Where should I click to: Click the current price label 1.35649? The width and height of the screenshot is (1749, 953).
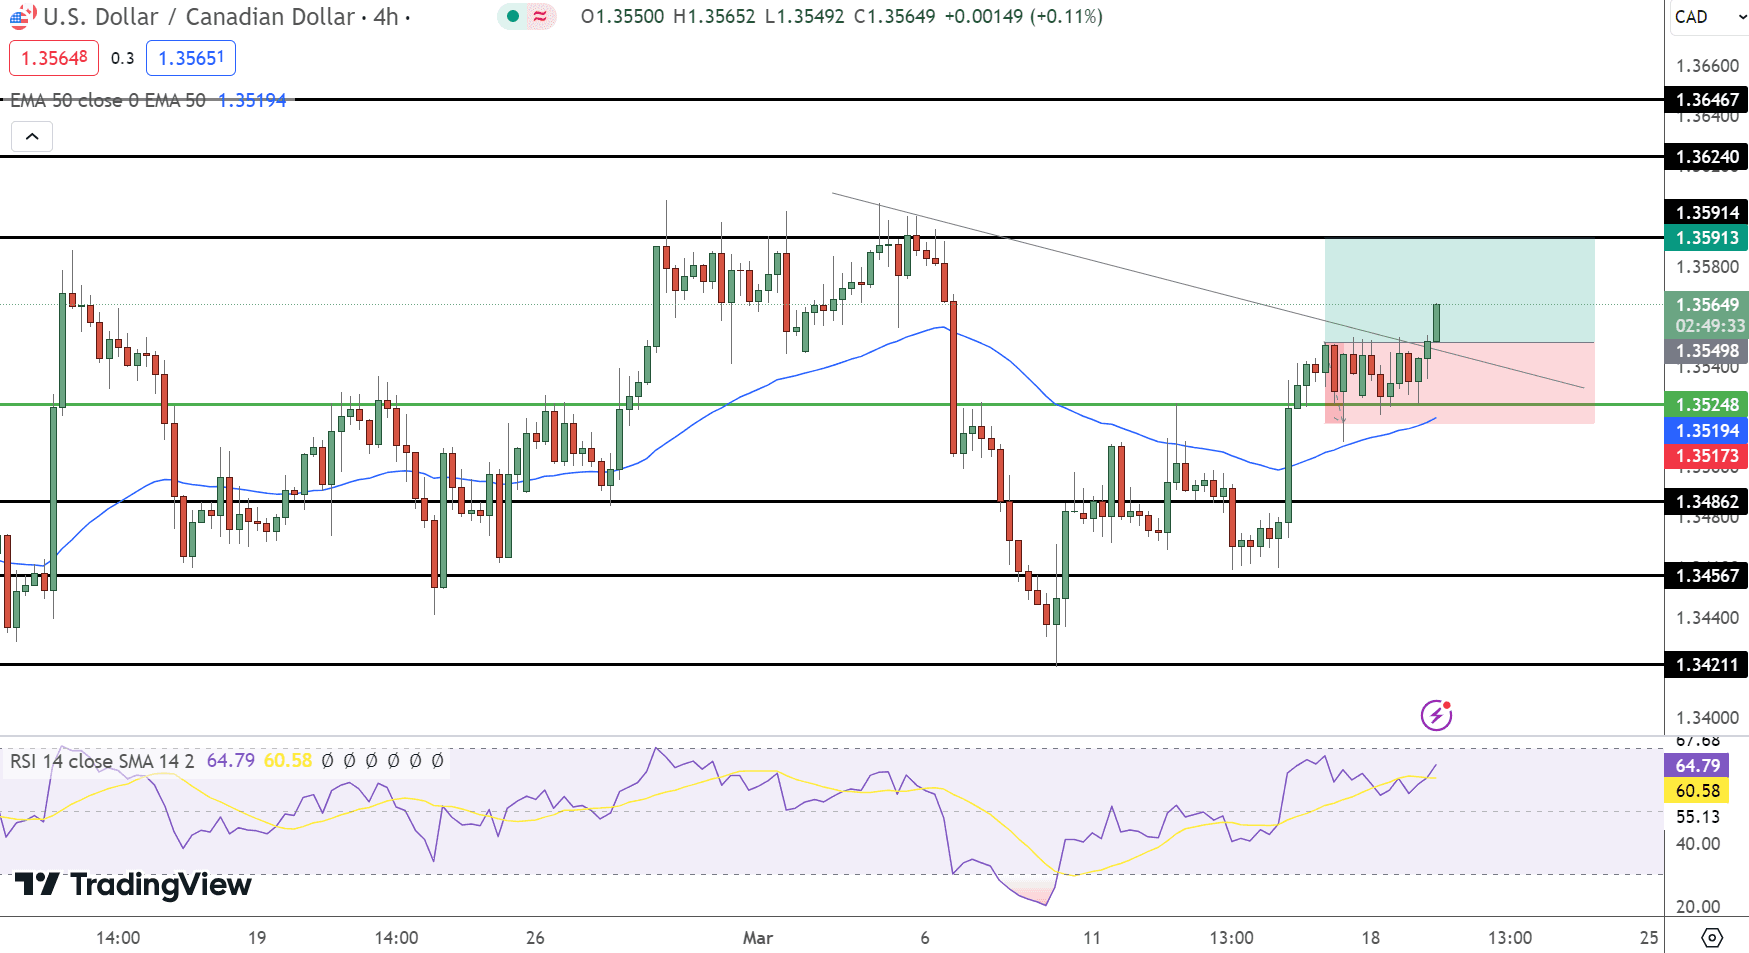click(x=1707, y=304)
